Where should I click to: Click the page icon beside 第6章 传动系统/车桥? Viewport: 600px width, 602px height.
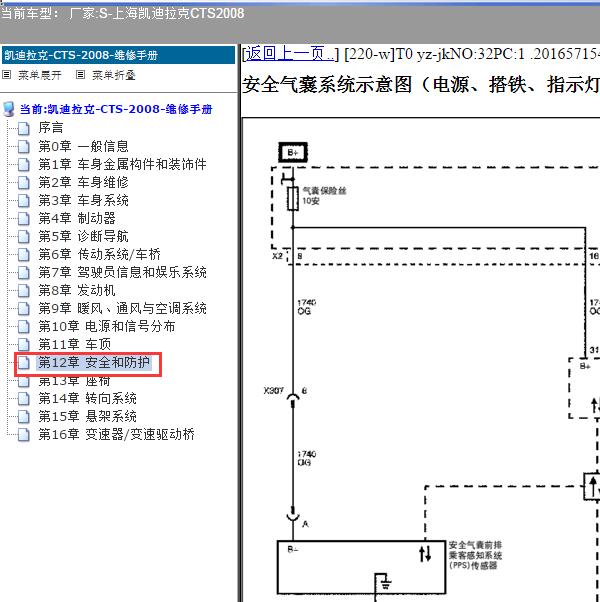(24, 255)
